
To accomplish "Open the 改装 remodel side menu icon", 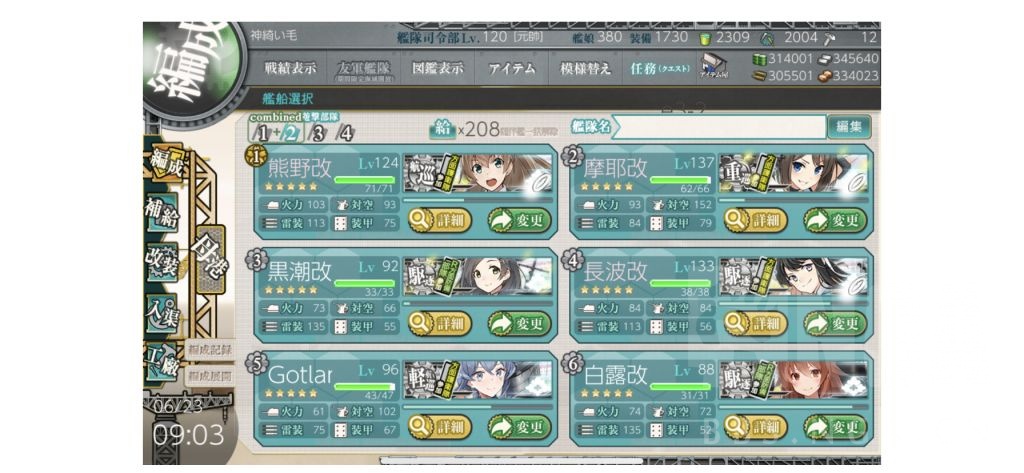I will point(161,264).
